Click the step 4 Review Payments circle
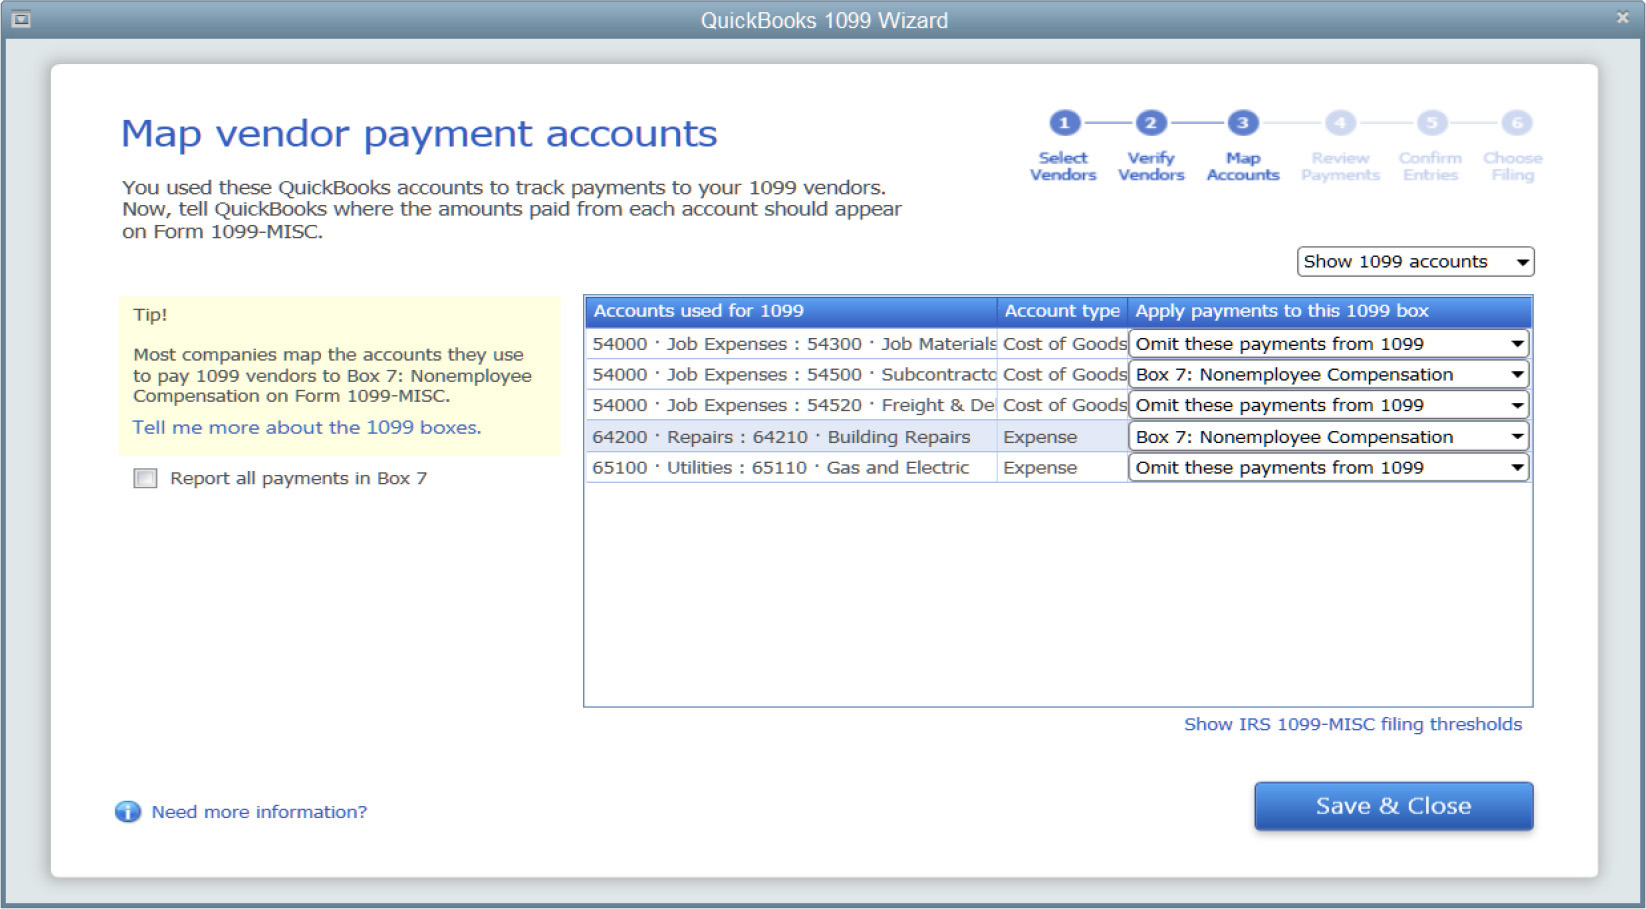 click(1340, 123)
